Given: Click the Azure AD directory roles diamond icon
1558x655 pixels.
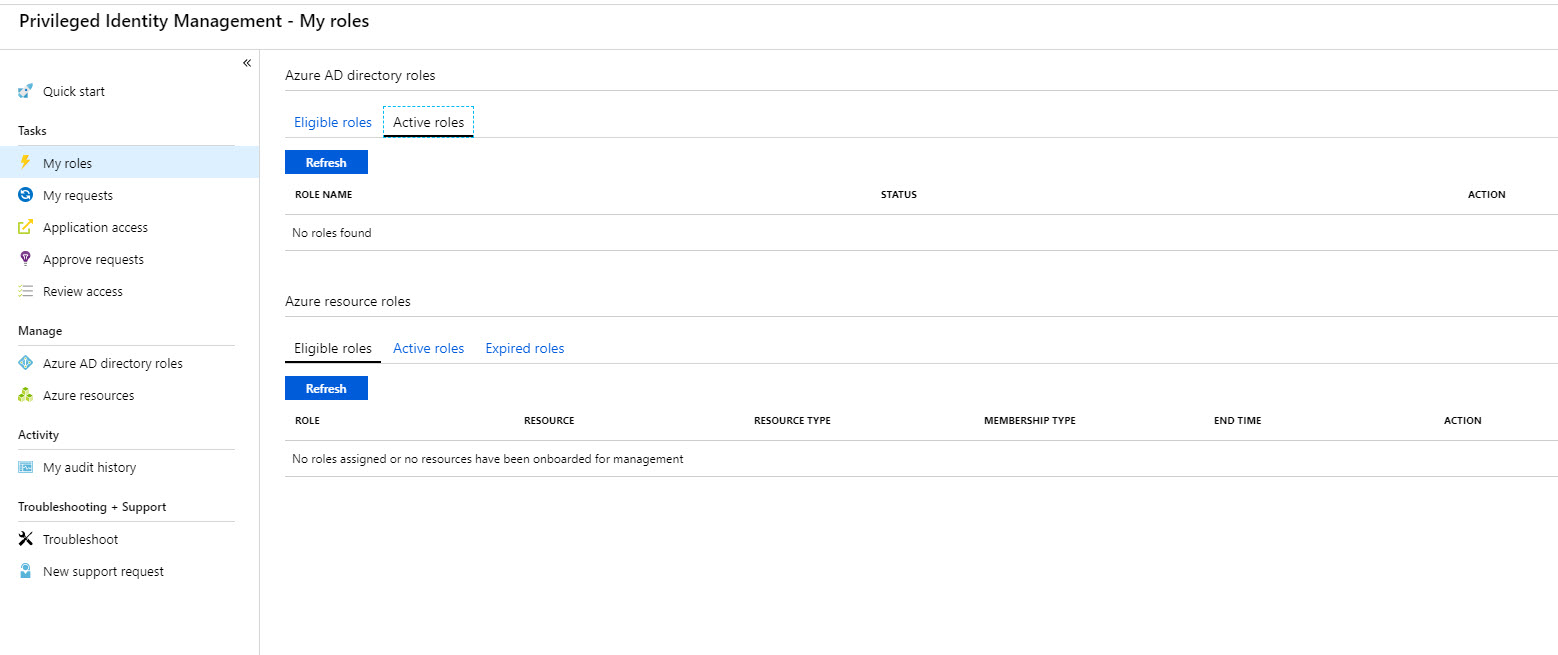Looking at the screenshot, I should [x=26, y=363].
